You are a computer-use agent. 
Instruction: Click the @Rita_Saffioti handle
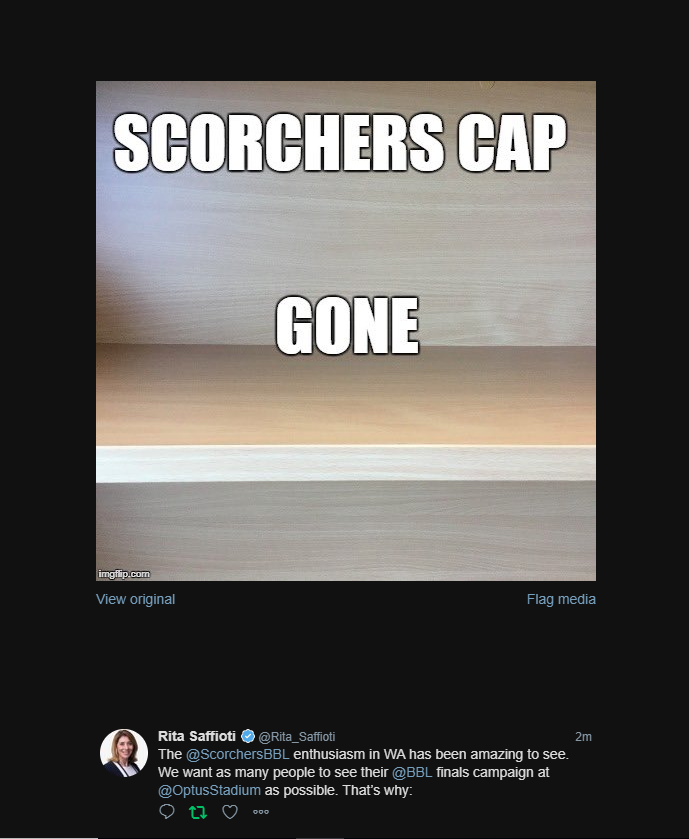click(x=297, y=737)
